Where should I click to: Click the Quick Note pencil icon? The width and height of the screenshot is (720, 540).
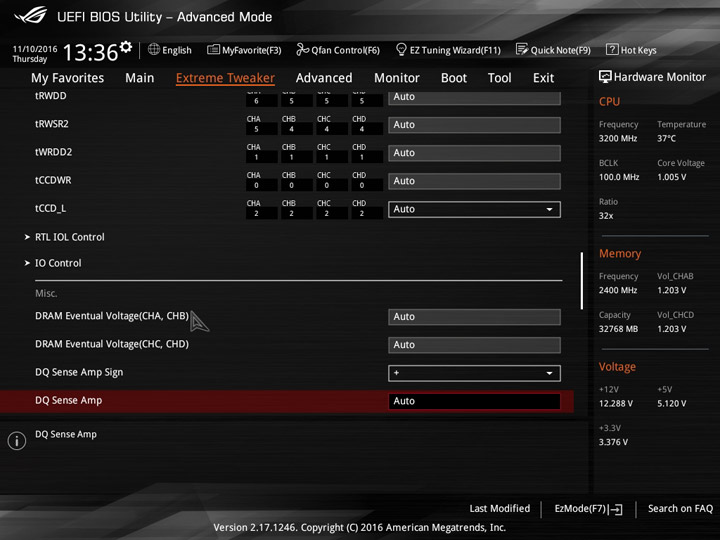coord(522,49)
